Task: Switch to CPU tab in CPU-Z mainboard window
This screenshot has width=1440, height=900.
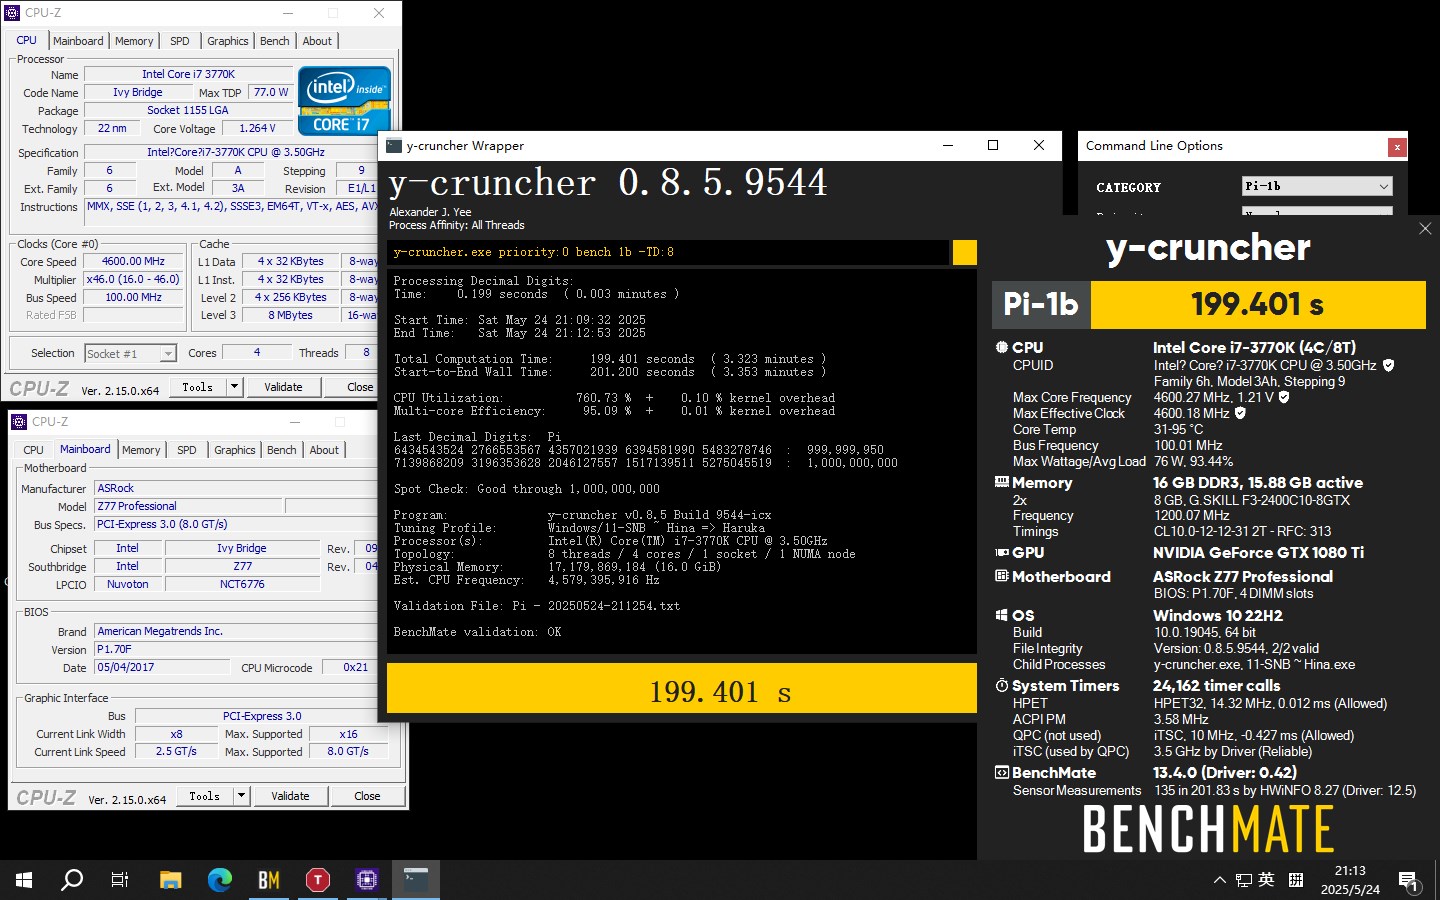Action: [x=33, y=450]
